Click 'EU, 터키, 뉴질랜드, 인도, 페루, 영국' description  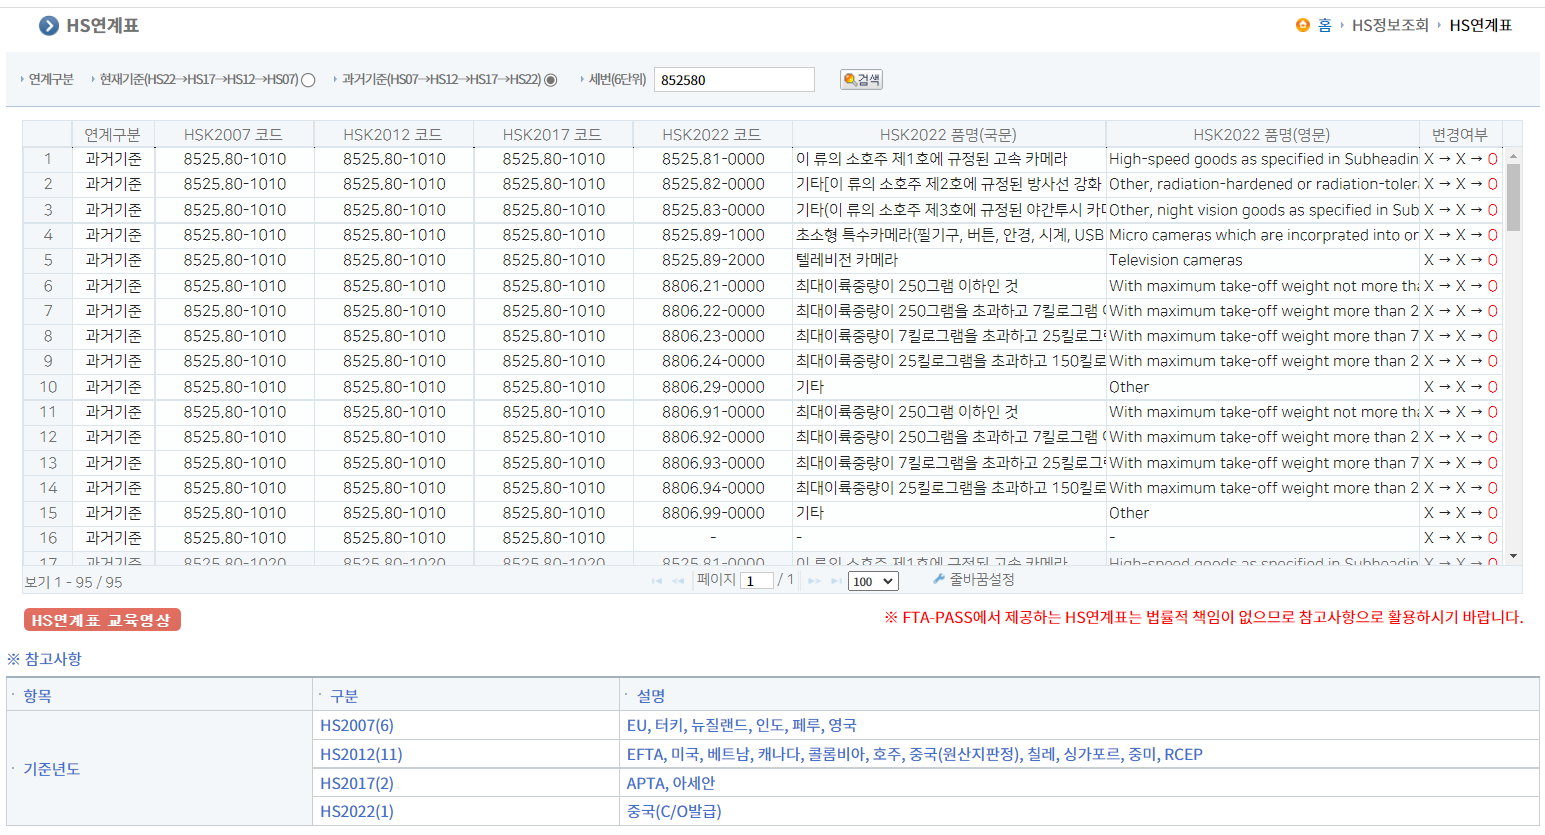[741, 725]
